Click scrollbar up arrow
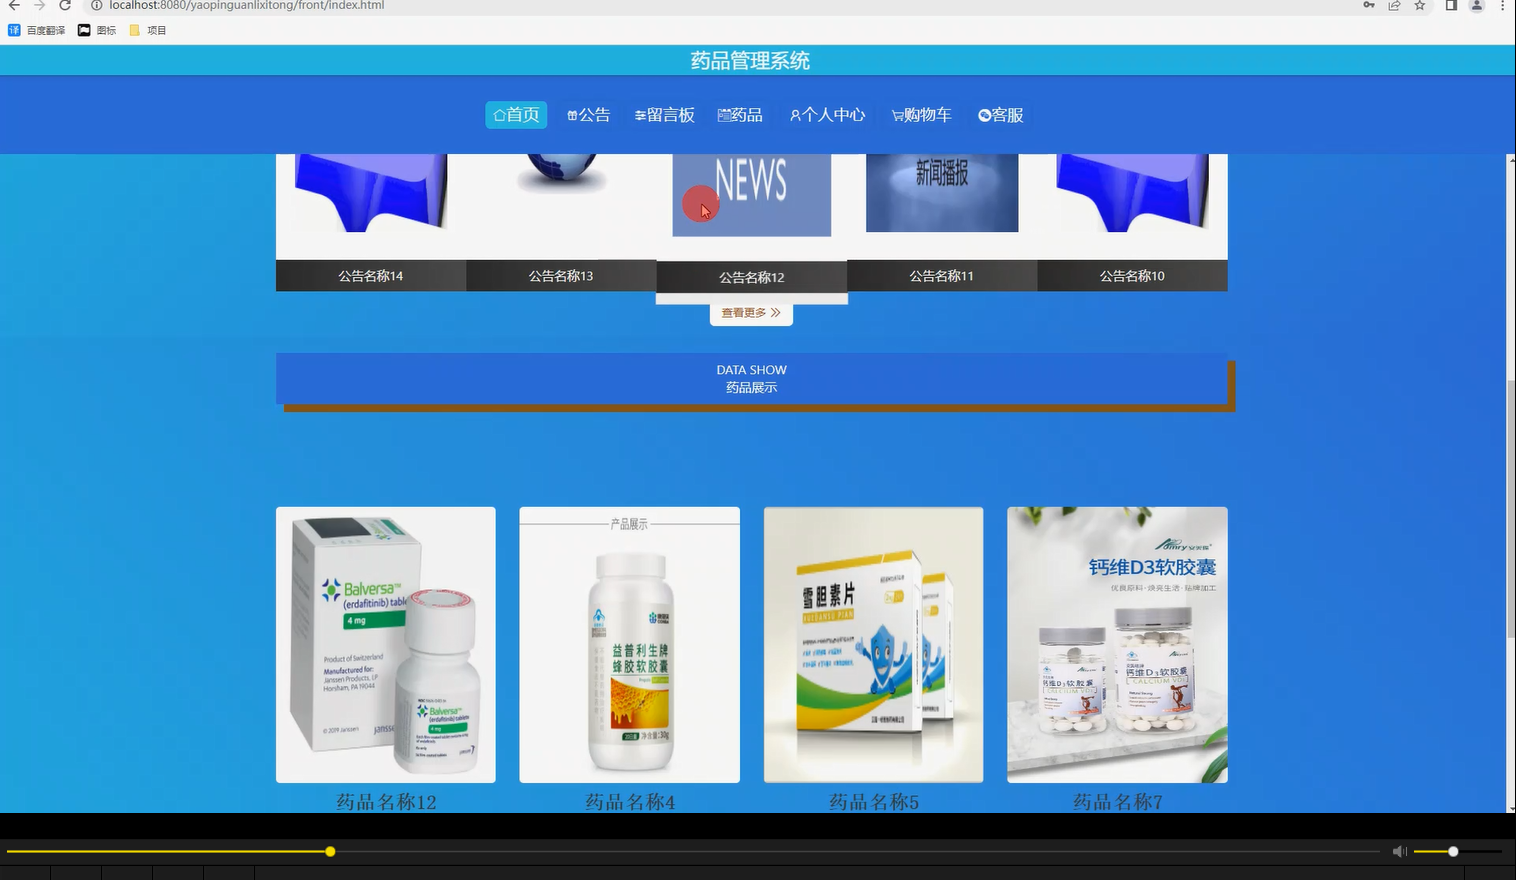This screenshot has width=1516, height=880. (x=1510, y=160)
